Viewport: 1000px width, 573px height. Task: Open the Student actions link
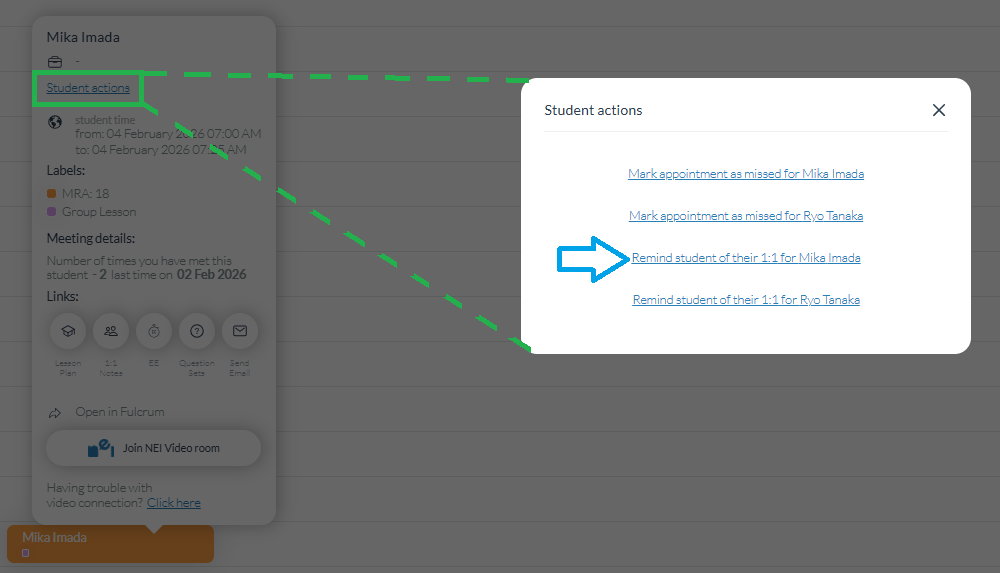click(x=88, y=88)
